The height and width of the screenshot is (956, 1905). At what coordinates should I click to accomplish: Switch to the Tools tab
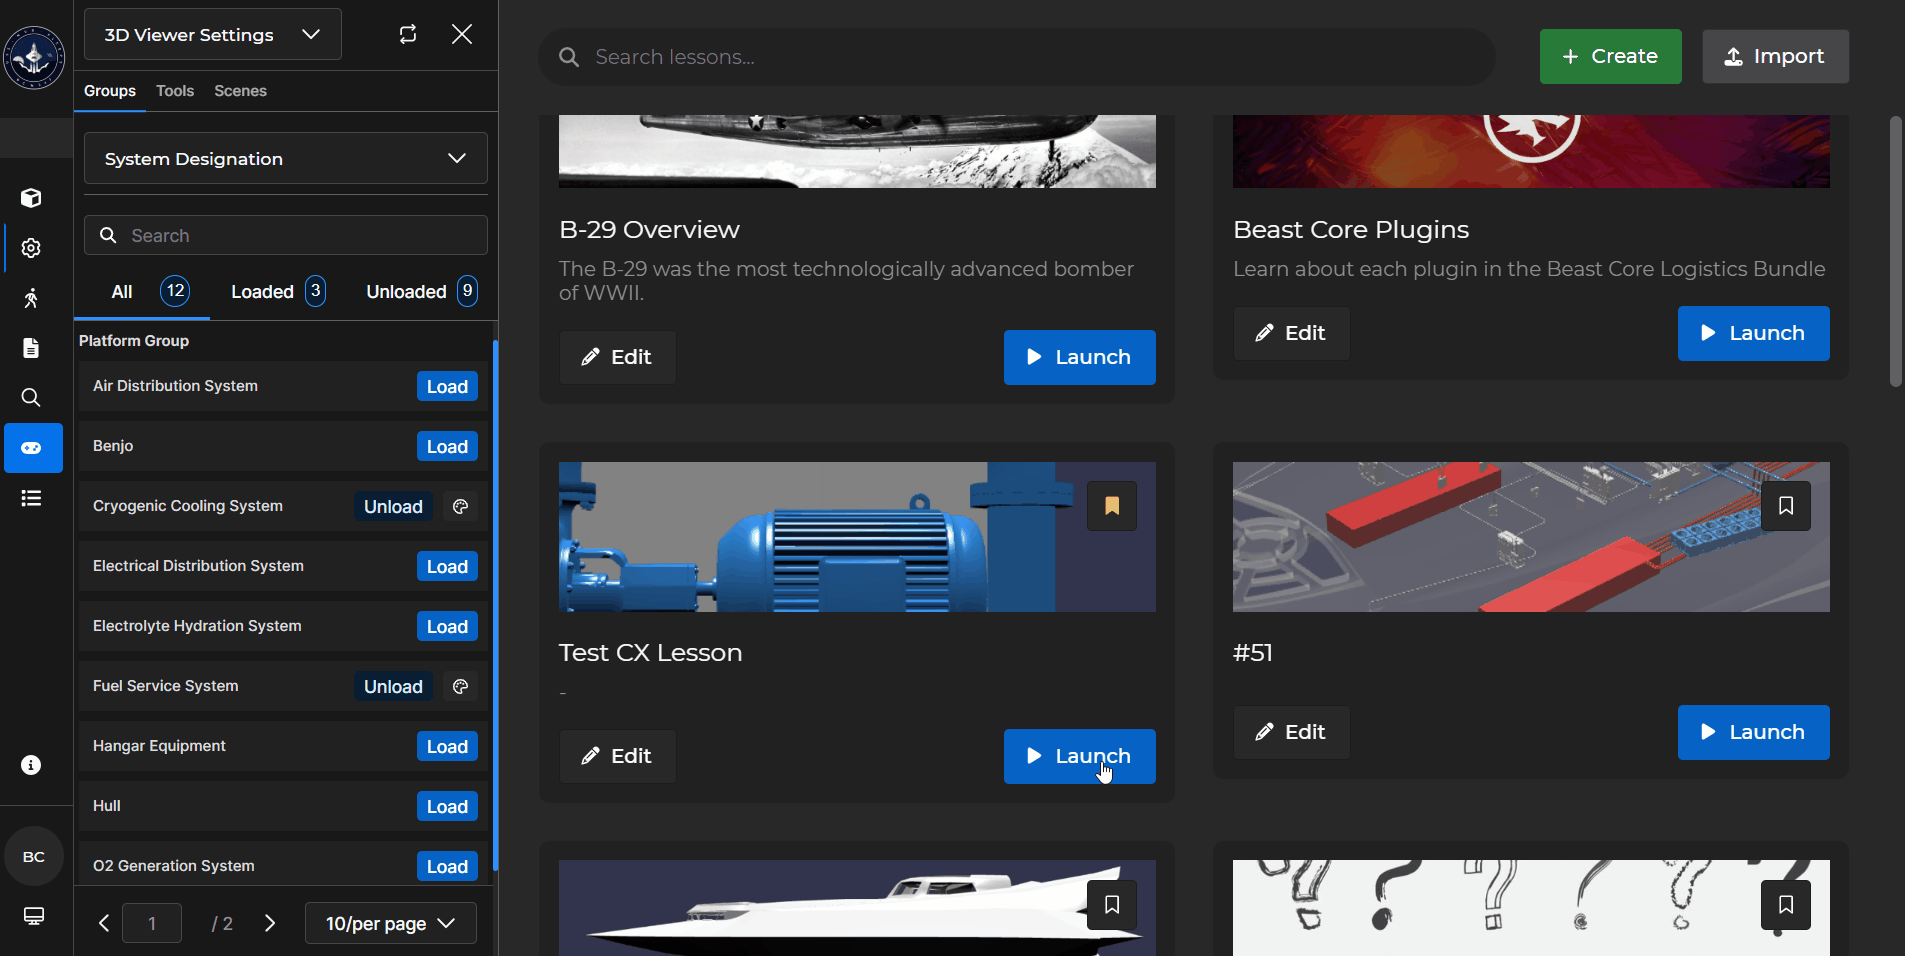point(175,91)
